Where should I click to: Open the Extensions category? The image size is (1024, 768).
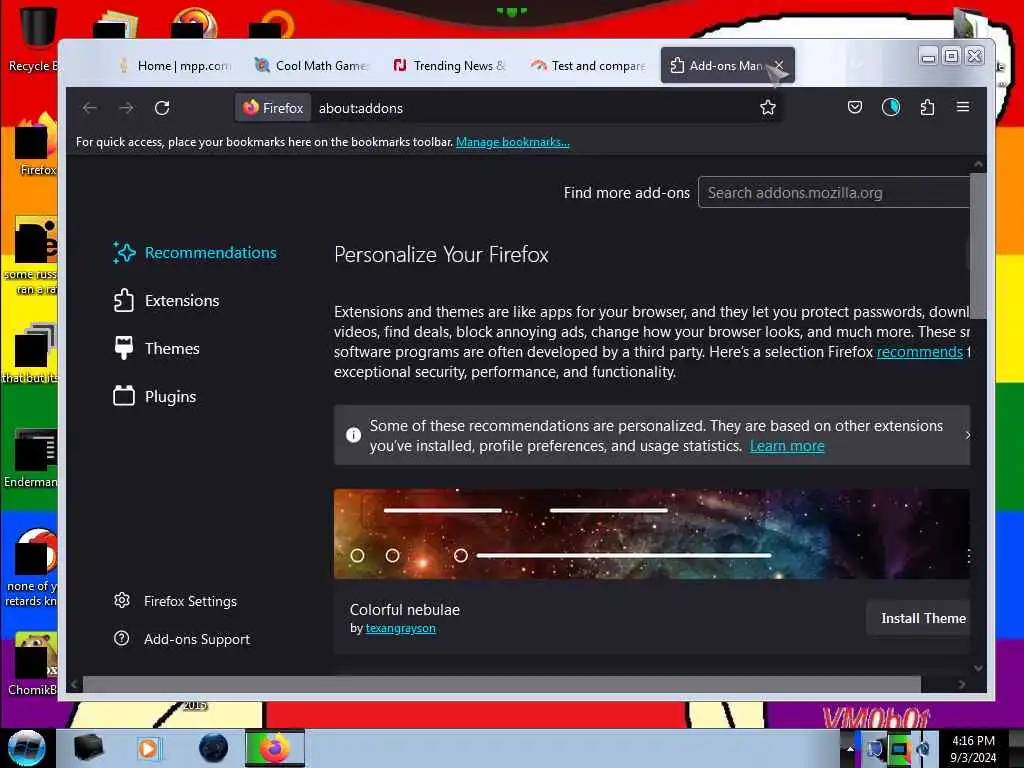click(x=167, y=300)
